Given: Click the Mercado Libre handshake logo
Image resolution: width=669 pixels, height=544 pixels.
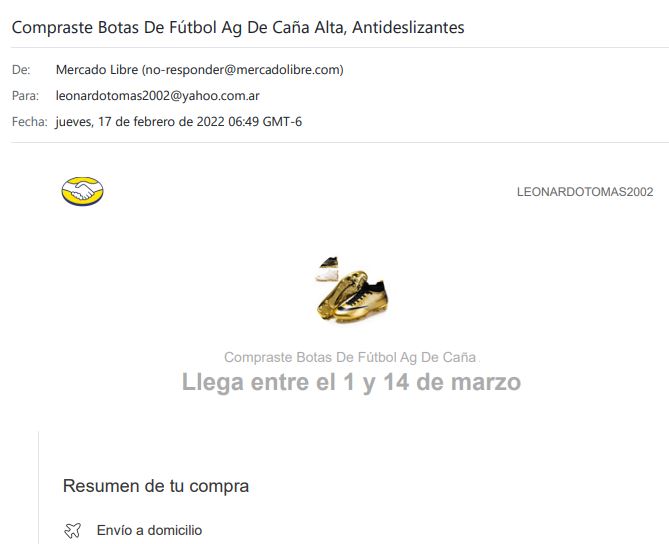Looking at the screenshot, I should point(82,191).
